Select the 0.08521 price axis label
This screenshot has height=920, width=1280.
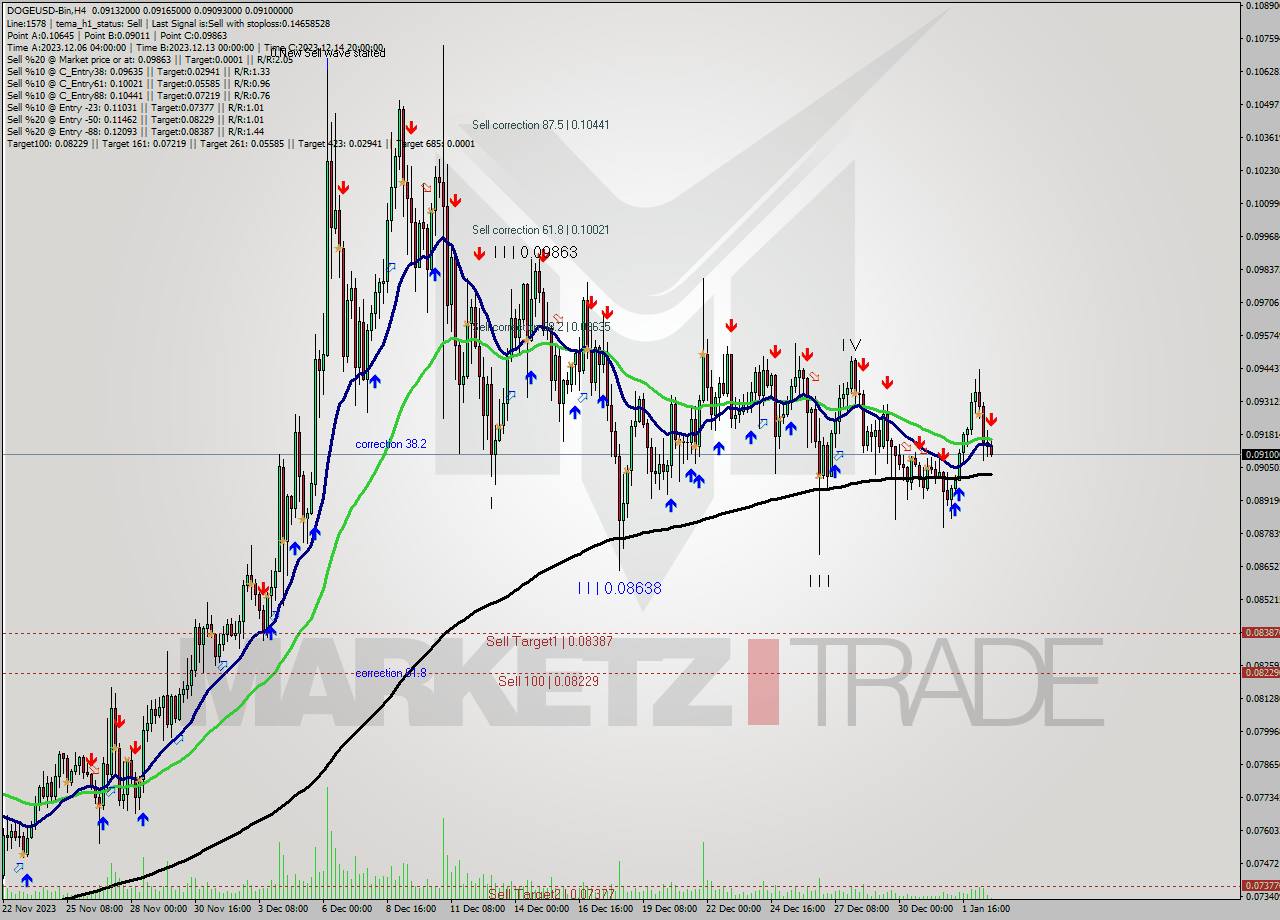click(1262, 599)
